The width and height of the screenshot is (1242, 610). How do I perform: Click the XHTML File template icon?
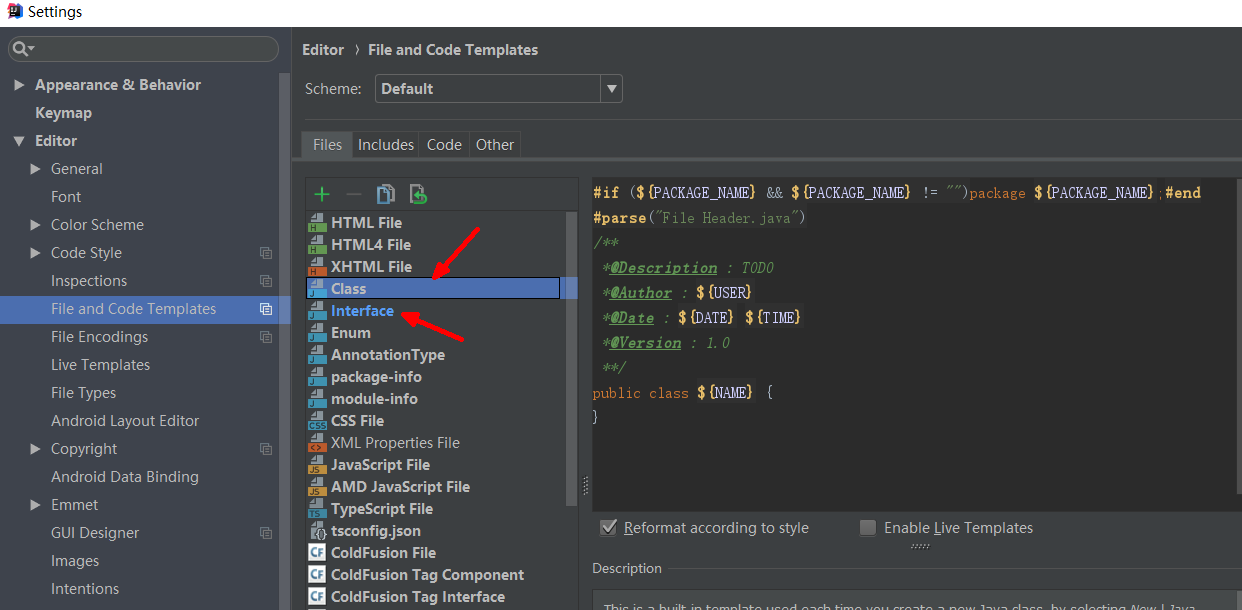(317, 267)
